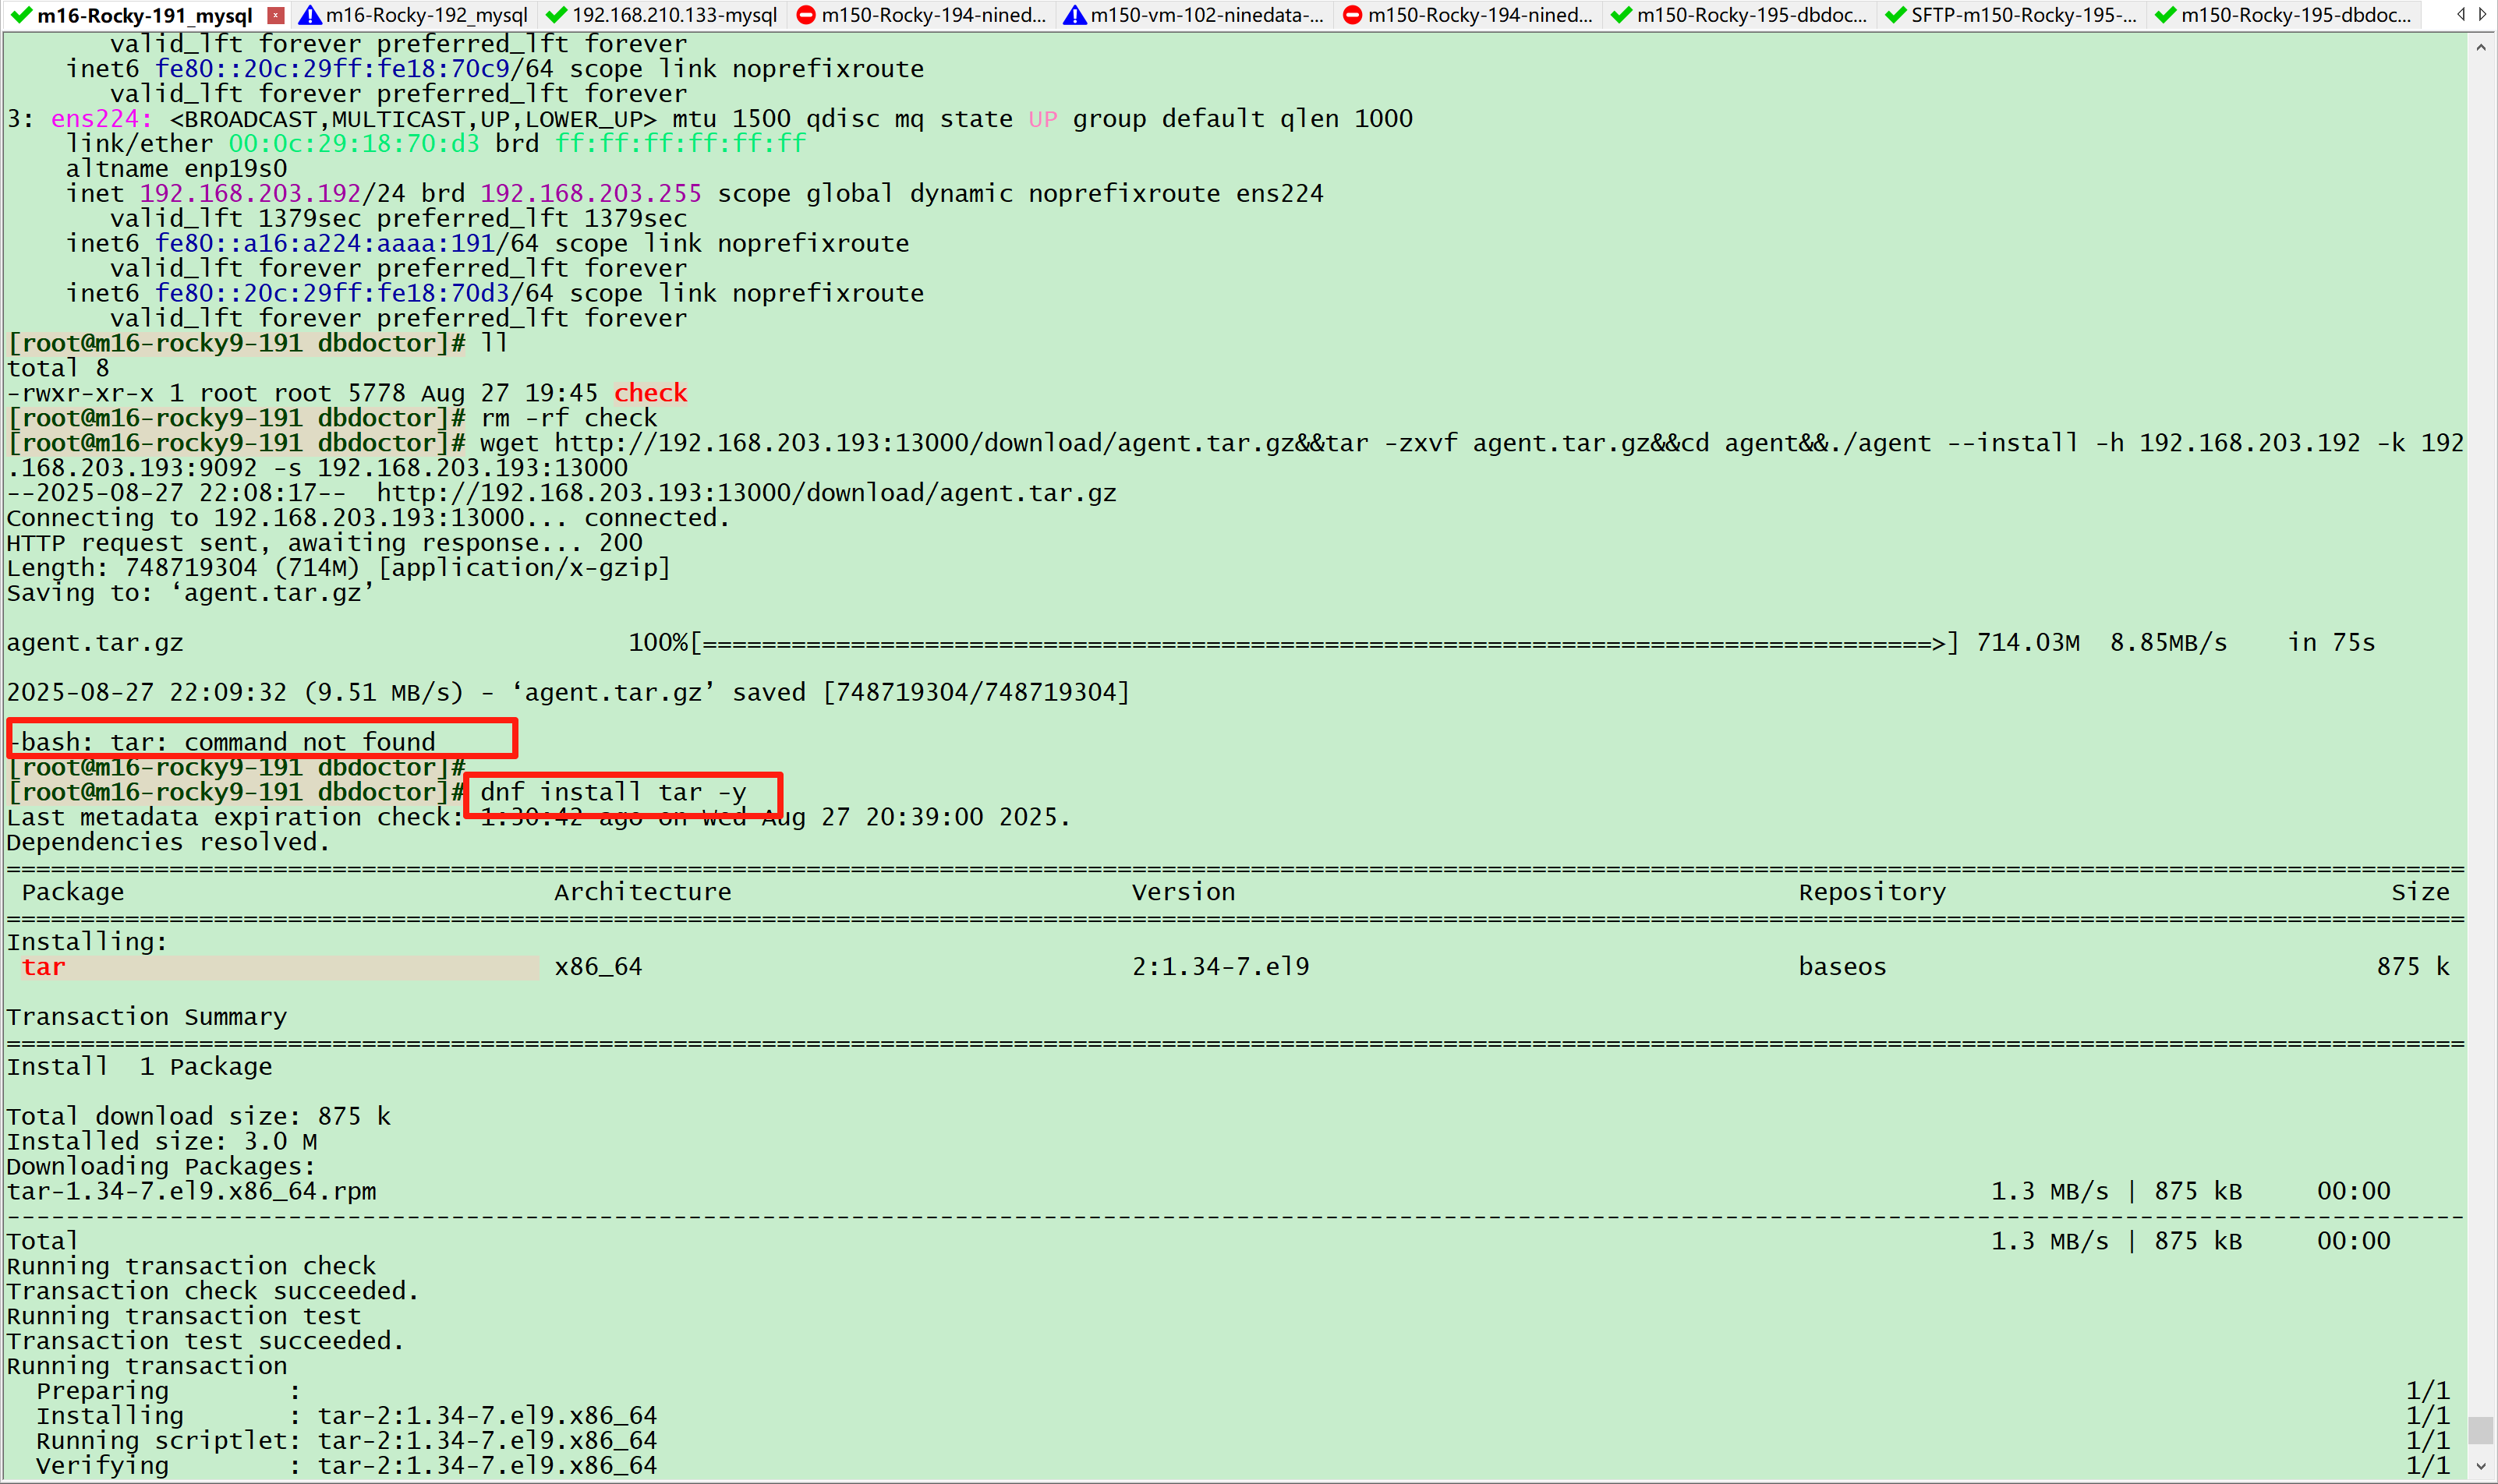Screen dimensions: 2498x1484
Task: Click the vertical scrollbar thumb
Action: [2481, 1430]
